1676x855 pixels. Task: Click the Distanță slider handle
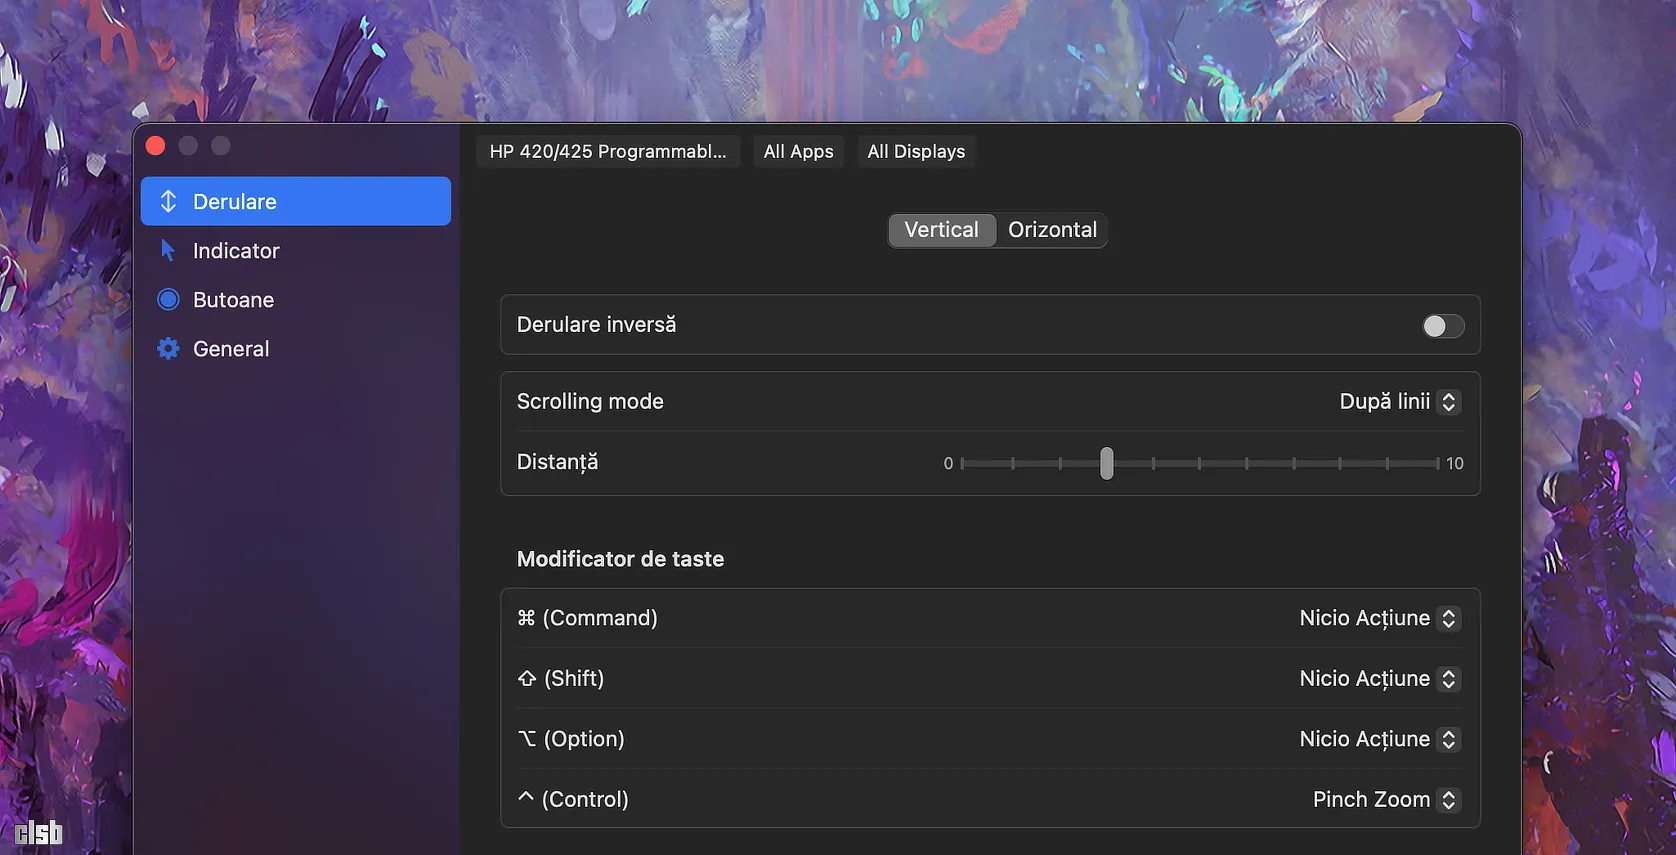[1106, 463]
